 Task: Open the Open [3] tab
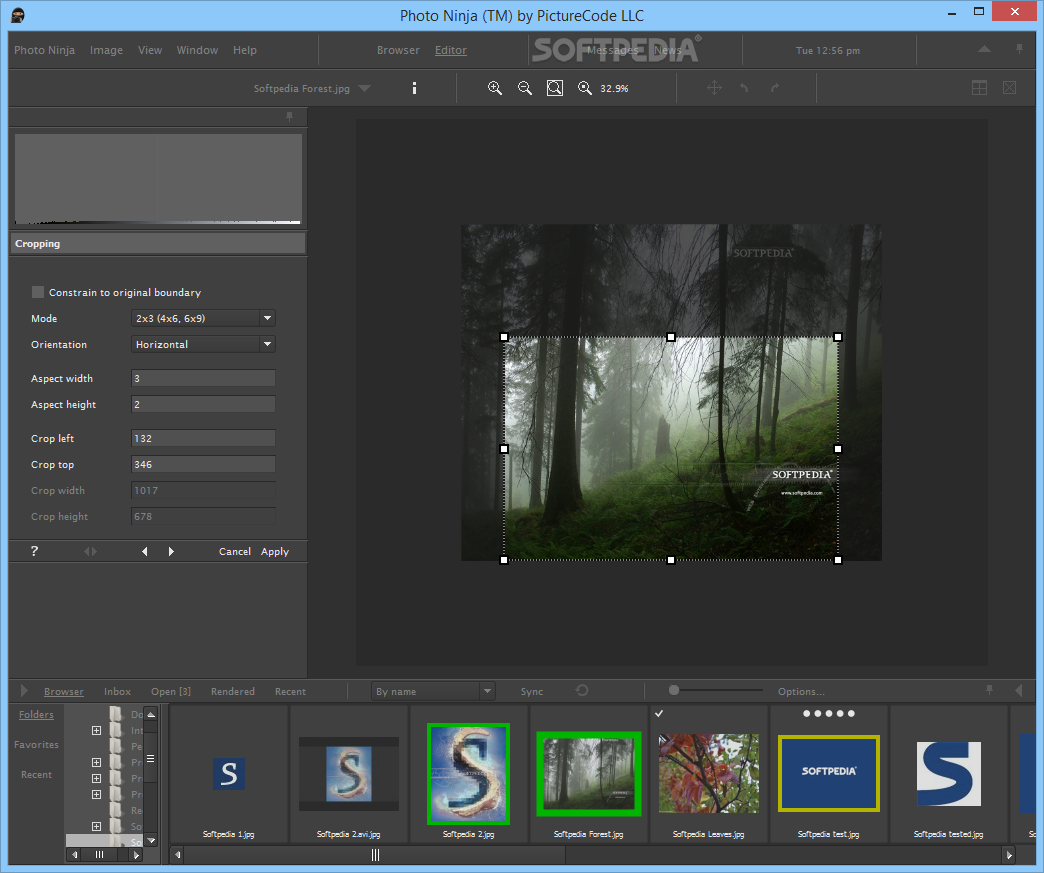[x=170, y=691]
